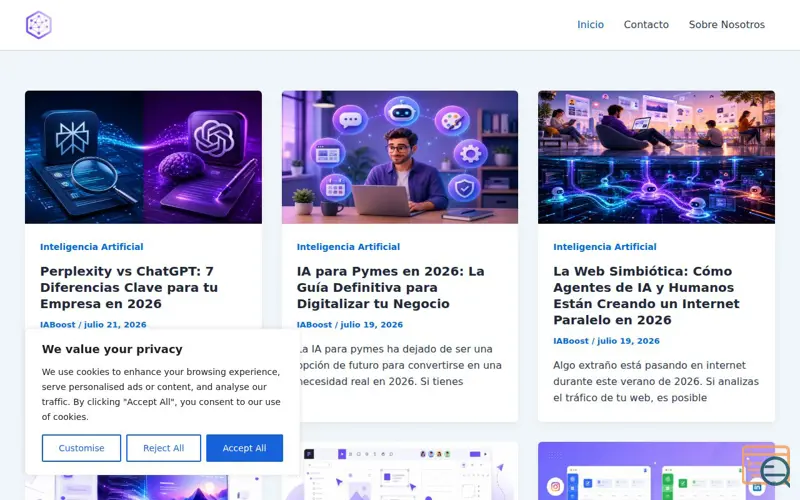Click 'We value your privacy' heading
The image size is (800, 500).
click(x=112, y=349)
